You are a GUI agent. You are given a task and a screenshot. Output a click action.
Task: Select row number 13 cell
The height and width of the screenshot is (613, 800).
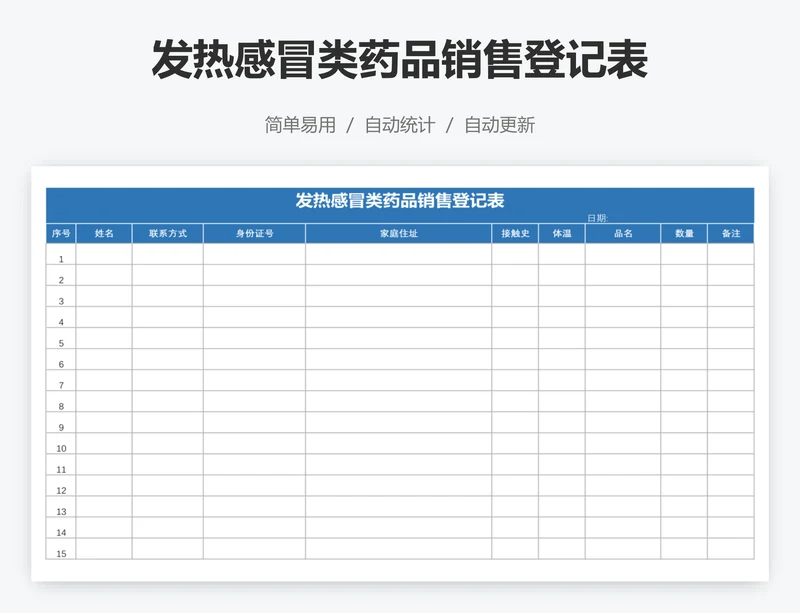click(61, 507)
